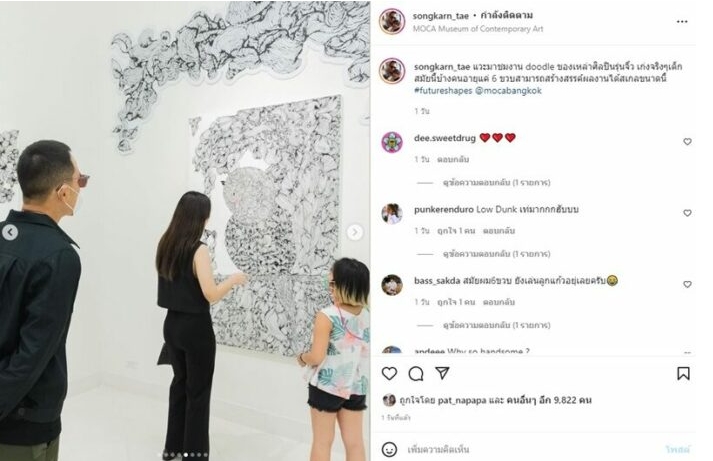This screenshot has width=713, height=461.
Task: Like the post with heart icon
Action: [x=389, y=374]
